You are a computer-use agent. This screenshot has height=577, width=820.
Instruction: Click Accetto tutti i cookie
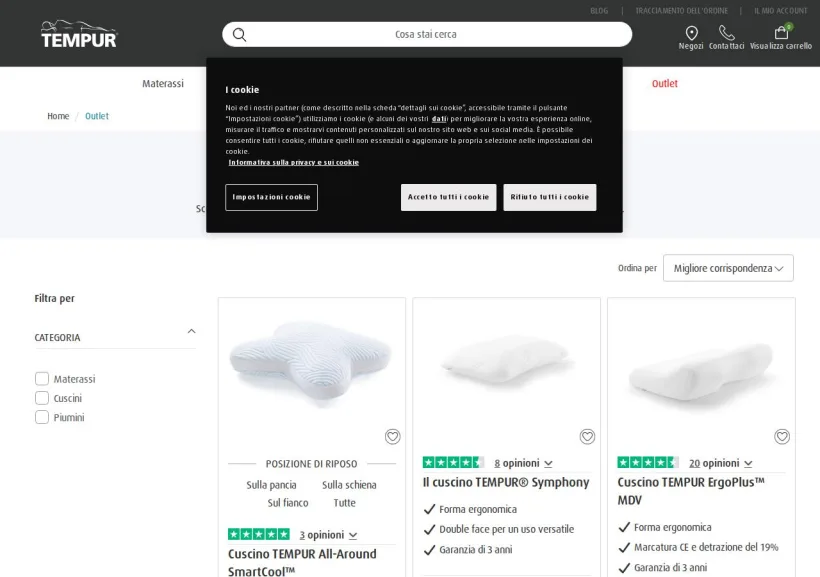[x=449, y=197]
